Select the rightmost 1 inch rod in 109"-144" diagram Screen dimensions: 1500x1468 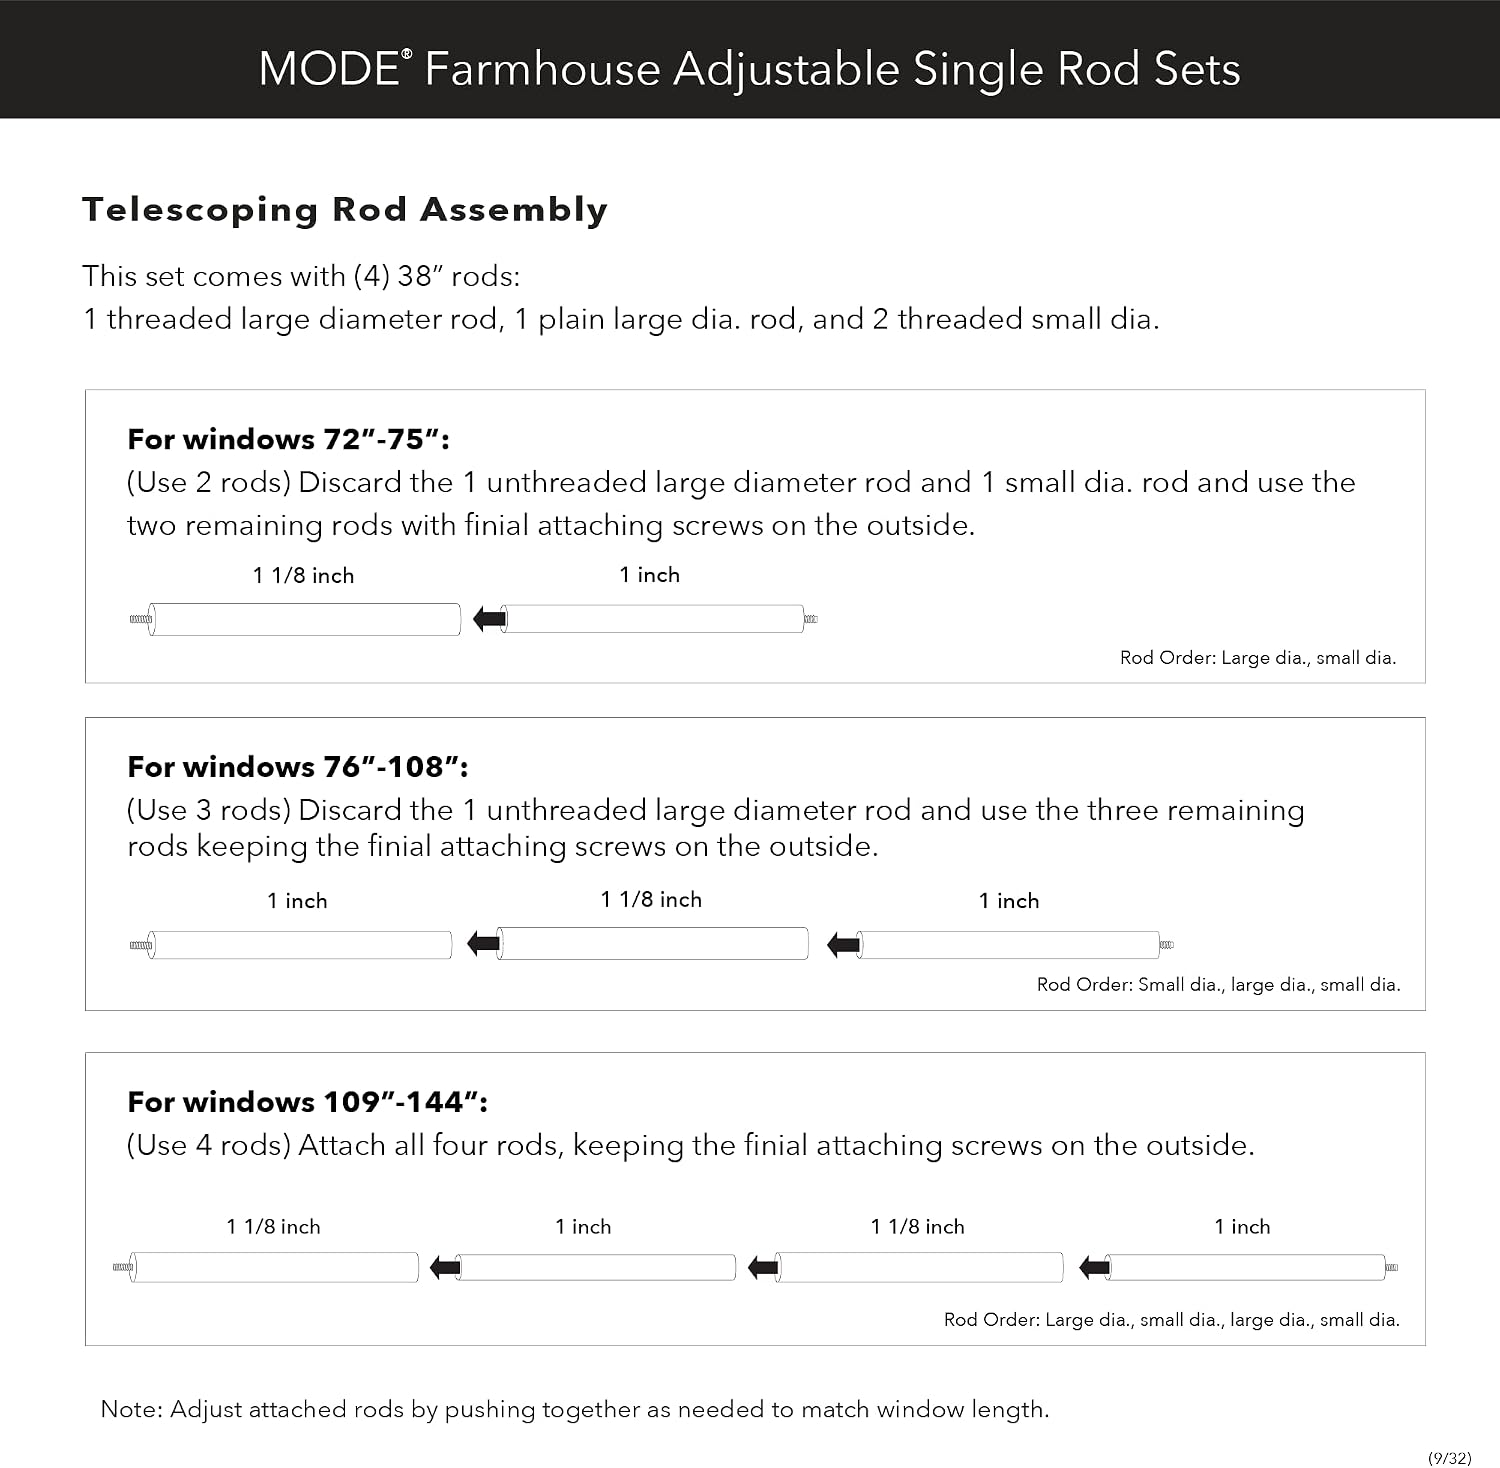click(x=1245, y=1268)
